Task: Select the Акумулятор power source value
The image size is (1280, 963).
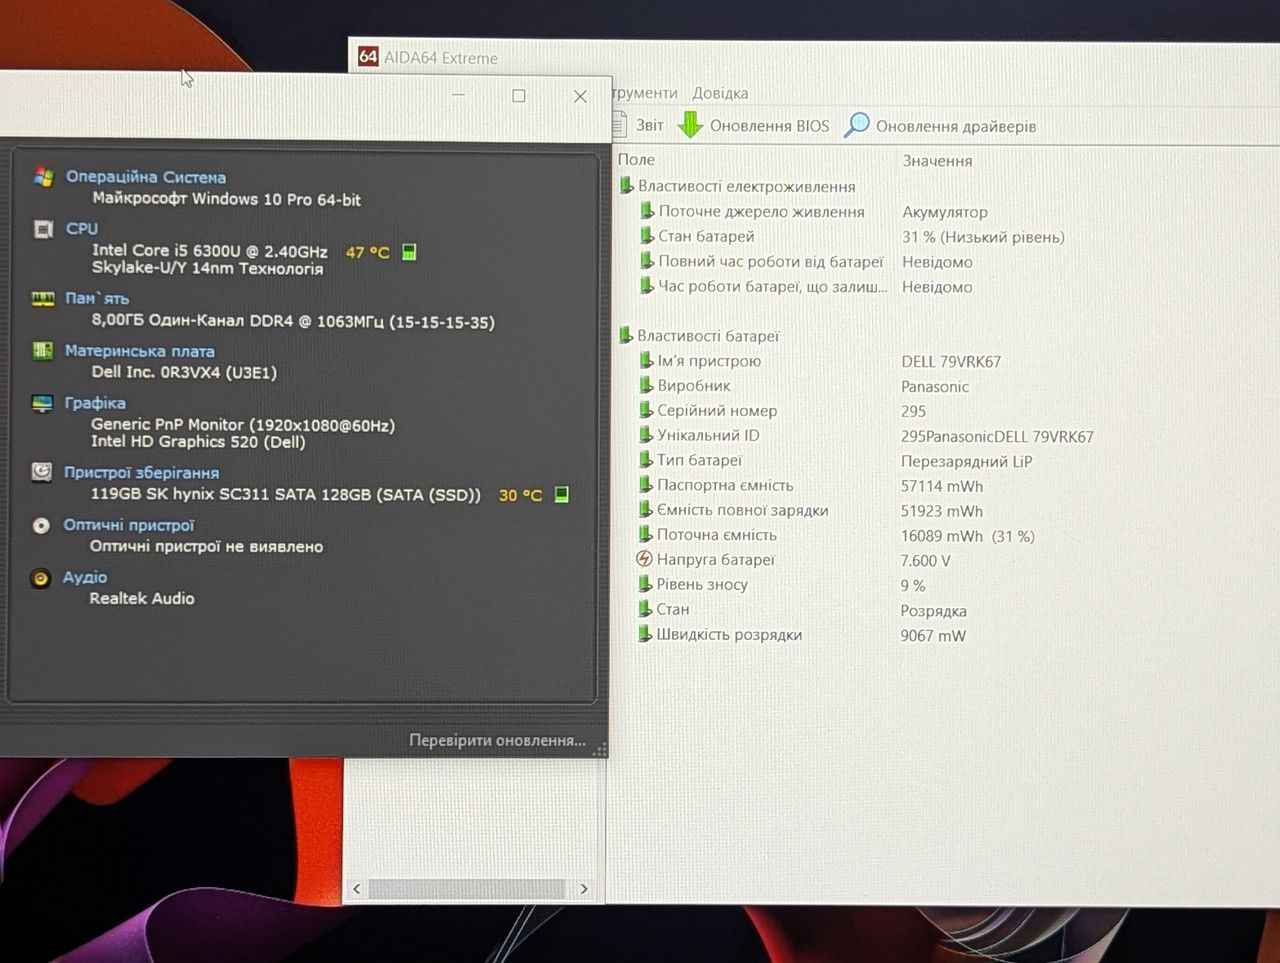Action: (x=945, y=212)
